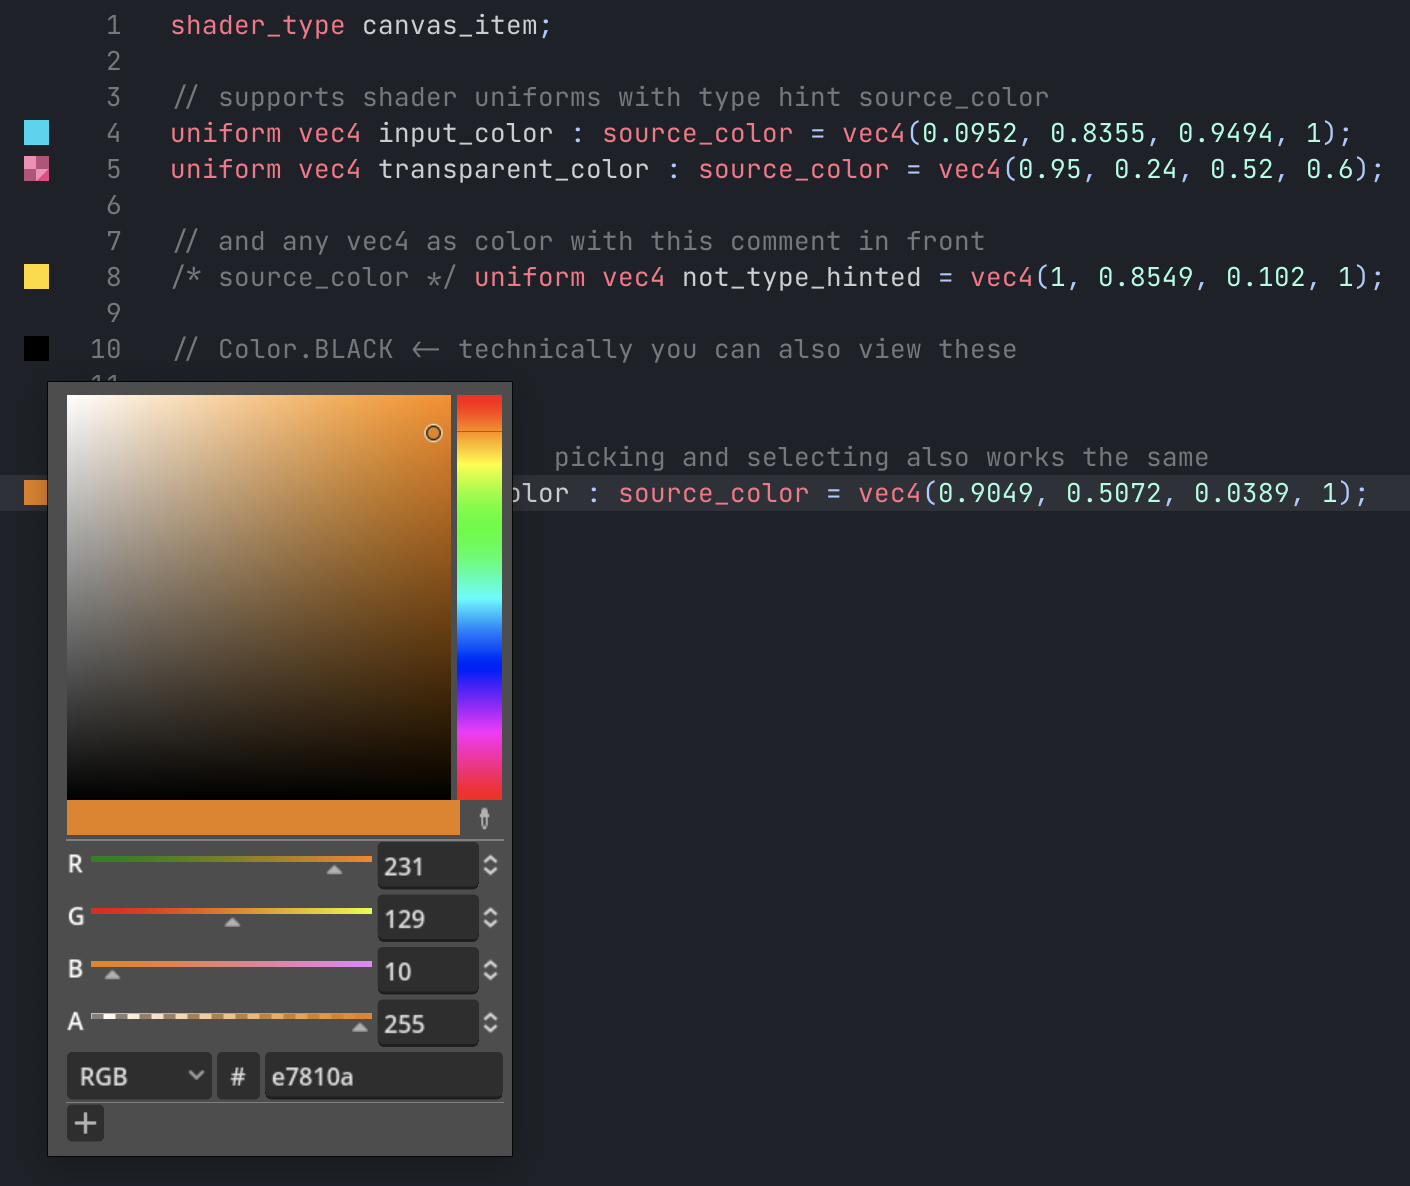The height and width of the screenshot is (1186, 1410).
Task: Click the alpha value 0.6 on line 5
Action: 1329,169
